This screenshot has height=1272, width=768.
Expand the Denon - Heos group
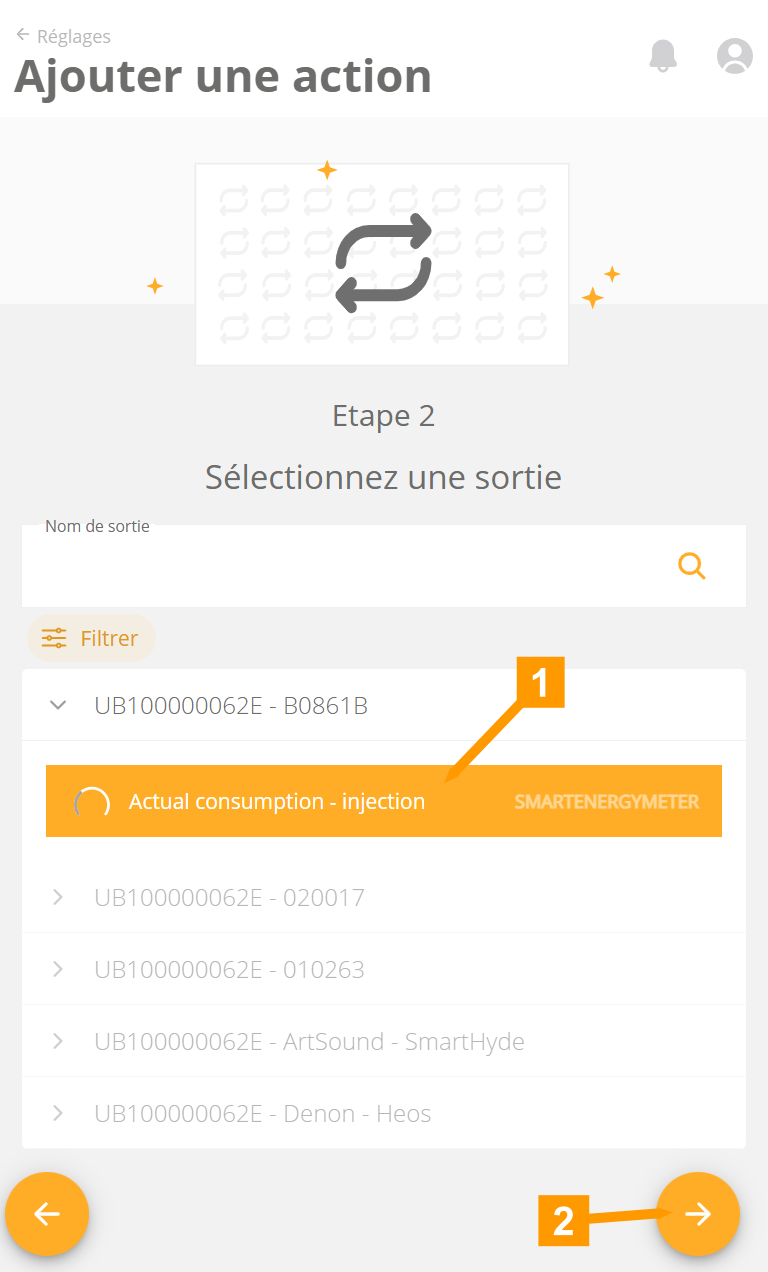[58, 1113]
